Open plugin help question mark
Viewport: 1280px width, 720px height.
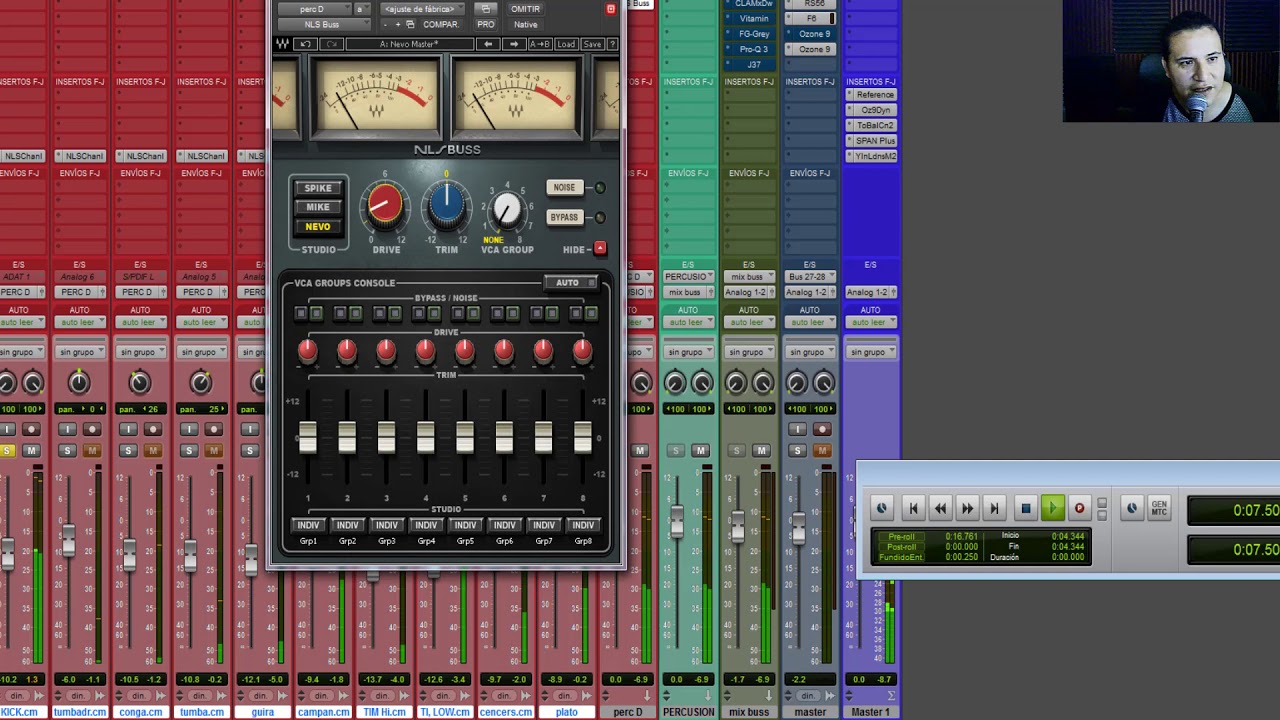pos(612,44)
